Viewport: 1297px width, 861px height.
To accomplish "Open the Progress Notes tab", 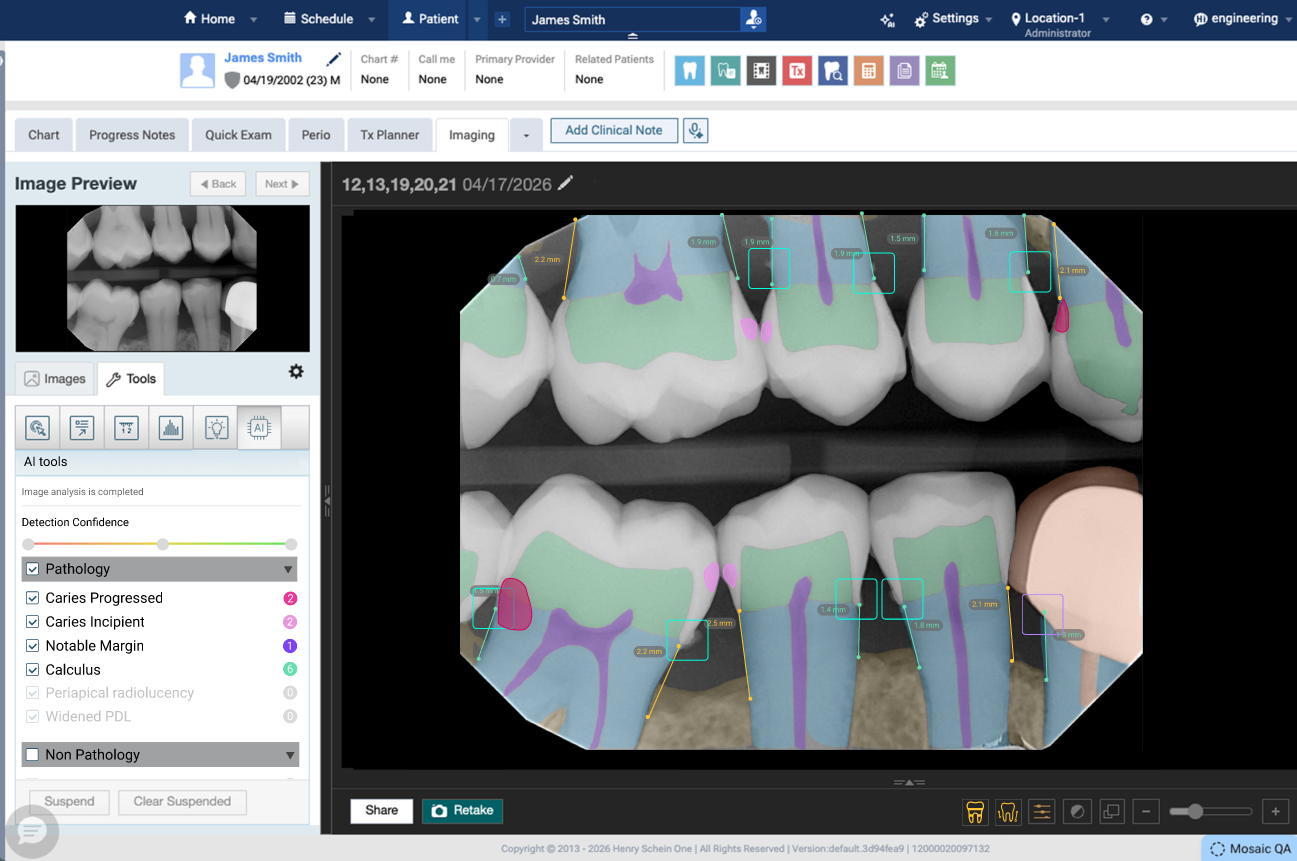I will (132, 135).
